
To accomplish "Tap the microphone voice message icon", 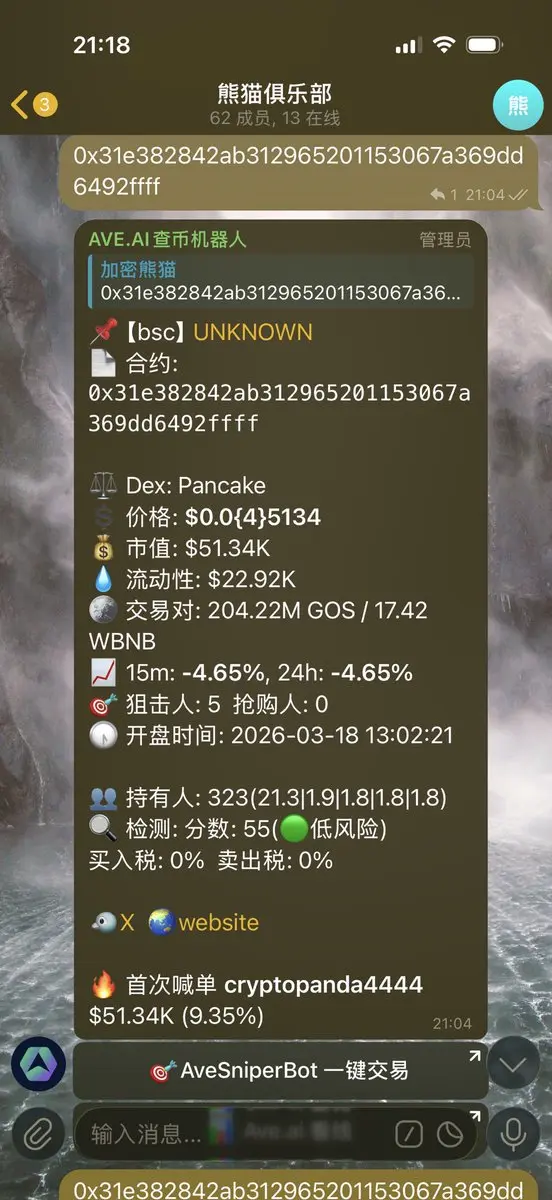I will pos(515,1134).
